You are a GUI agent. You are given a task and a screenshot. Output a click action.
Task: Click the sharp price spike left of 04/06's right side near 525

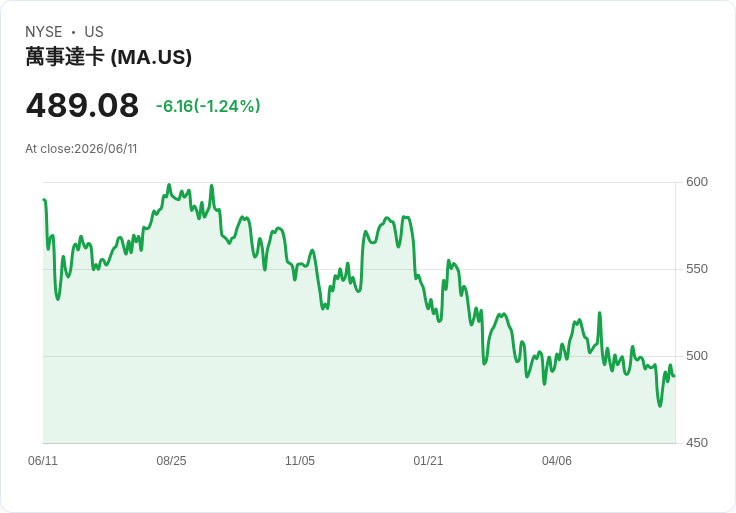click(x=599, y=313)
